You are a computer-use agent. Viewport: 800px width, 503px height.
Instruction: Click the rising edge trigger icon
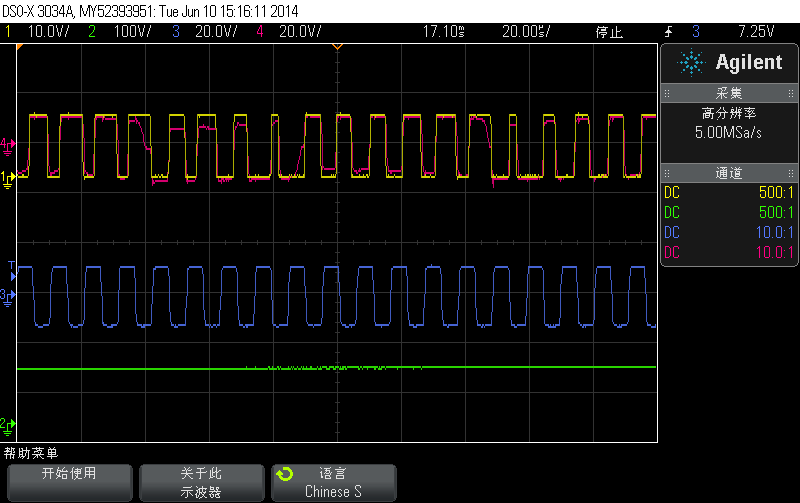pos(668,32)
